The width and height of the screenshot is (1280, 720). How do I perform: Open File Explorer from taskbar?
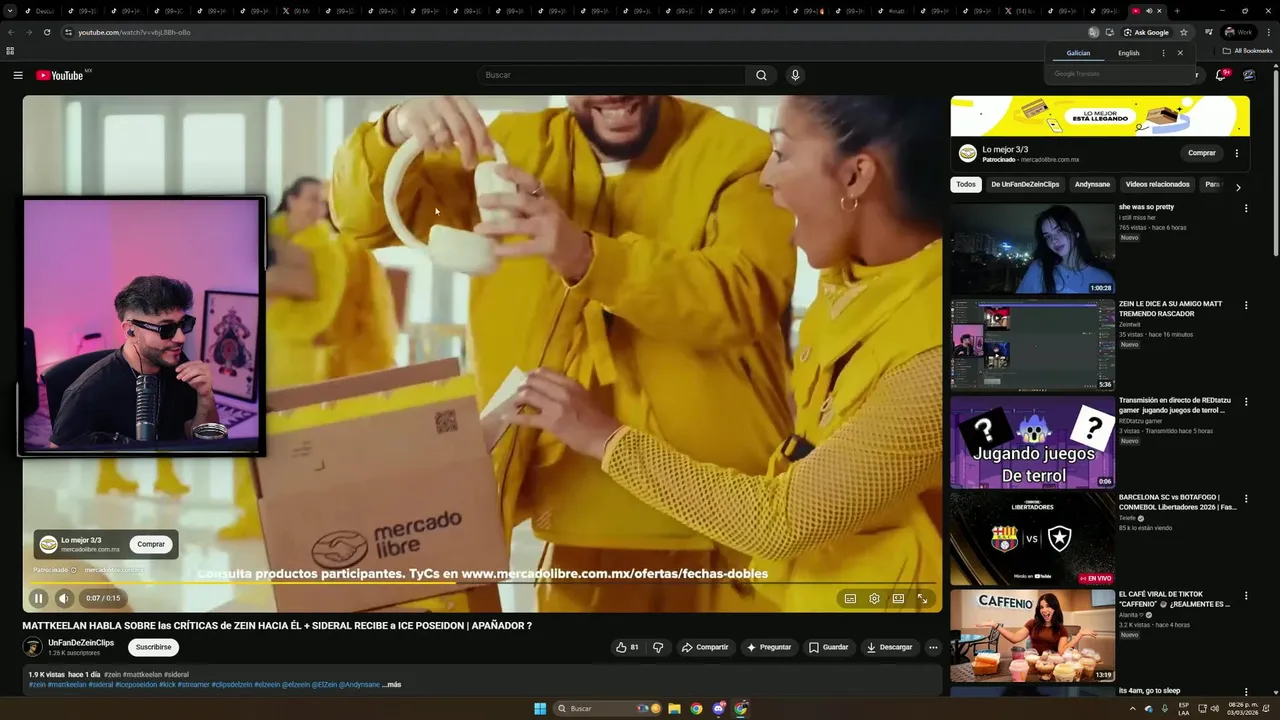click(x=674, y=708)
